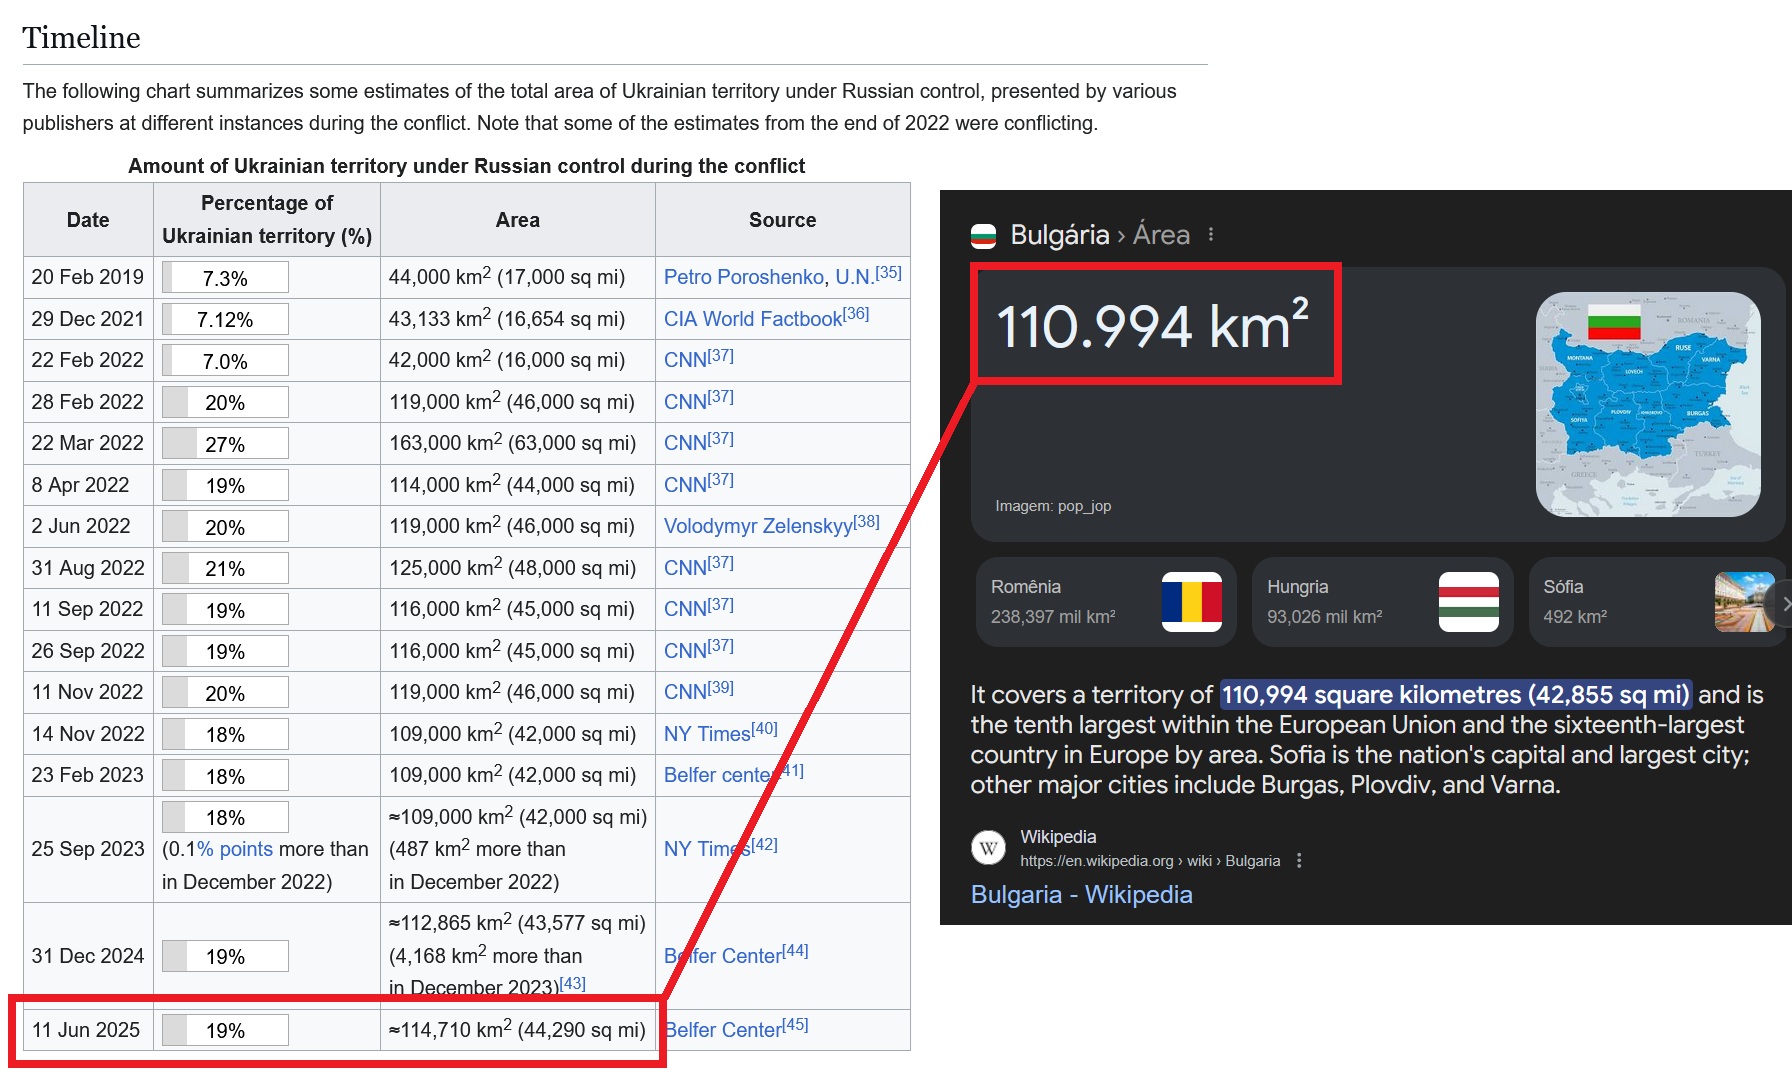Click the highlighted '110,994 square kilometres (42,855 sq mi)' text
The height and width of the screenshot is (1092, 1792).
[1455, 694]
